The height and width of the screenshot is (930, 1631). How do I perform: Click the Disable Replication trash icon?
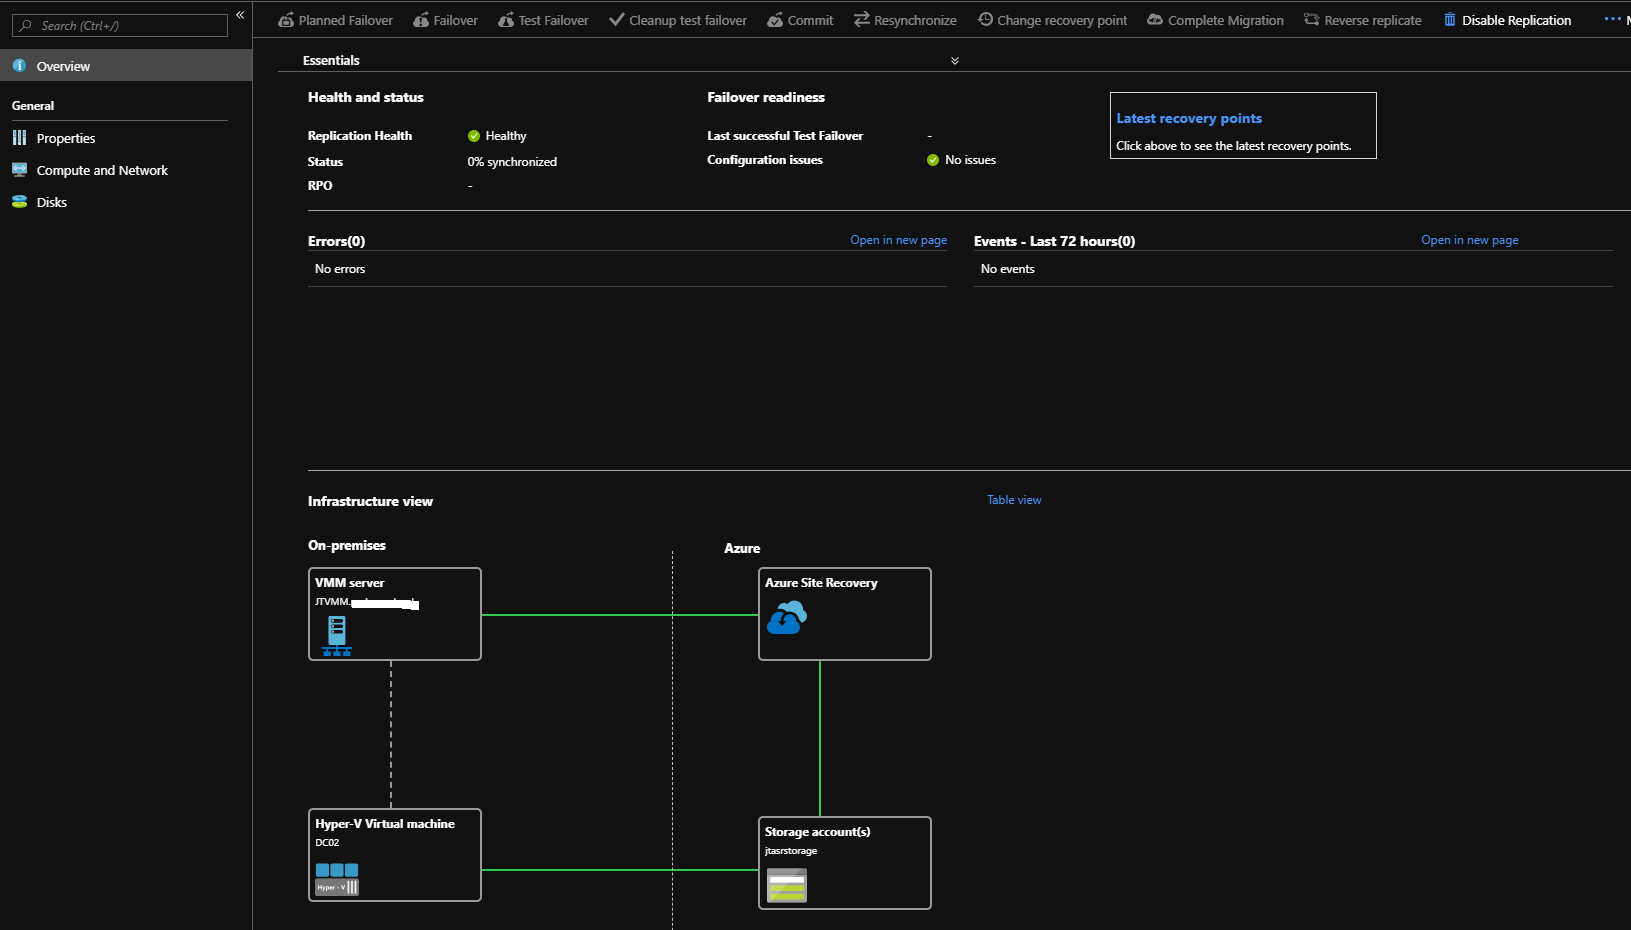(1449, 19)
